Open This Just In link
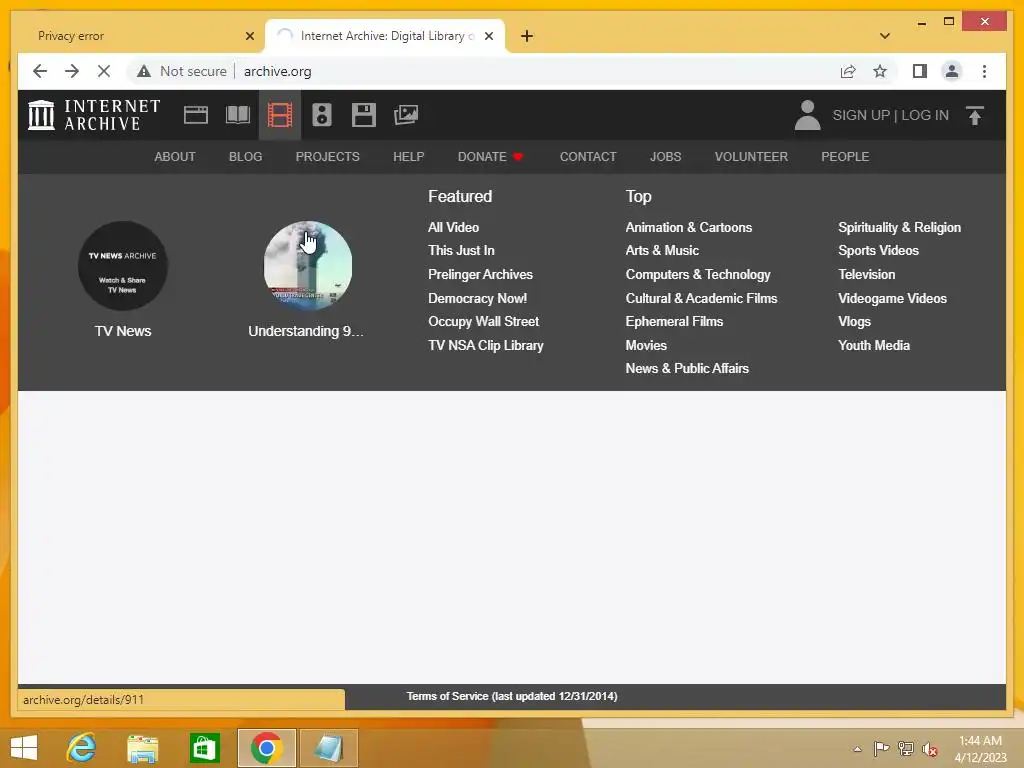 coord(461,250)
